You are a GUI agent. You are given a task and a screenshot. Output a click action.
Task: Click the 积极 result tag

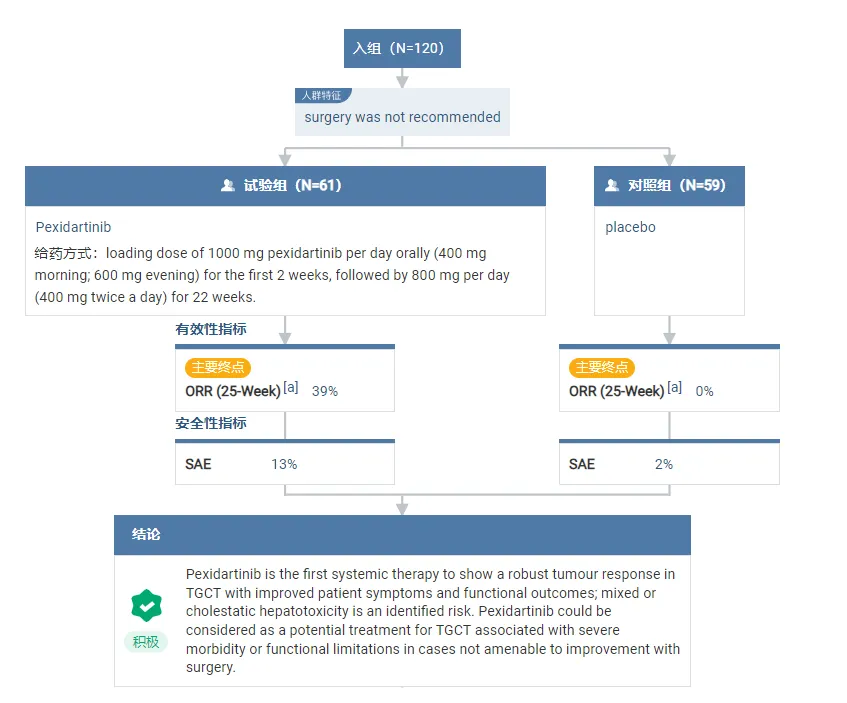click(146, 642)
